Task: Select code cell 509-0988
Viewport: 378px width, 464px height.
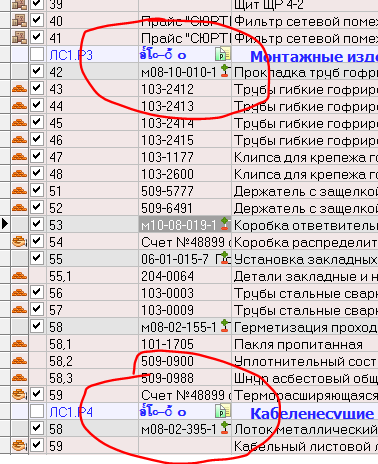Action: (185, 378)
